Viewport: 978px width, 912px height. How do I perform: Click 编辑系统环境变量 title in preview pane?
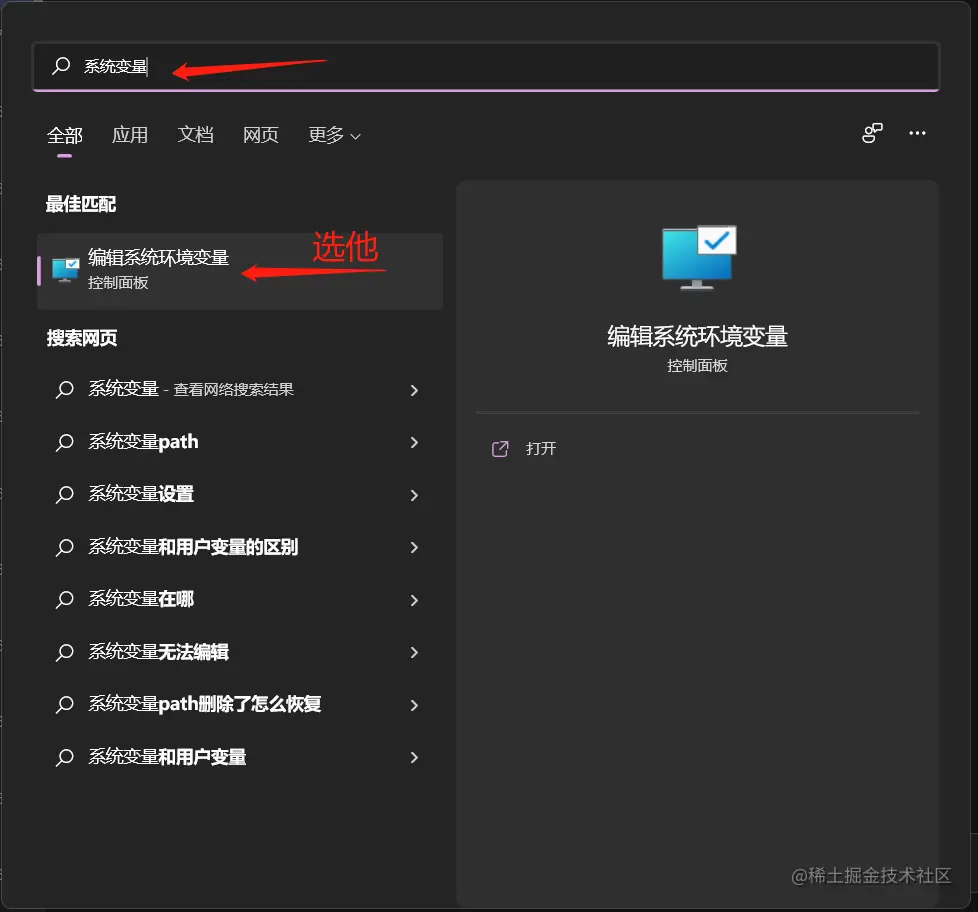697,337
